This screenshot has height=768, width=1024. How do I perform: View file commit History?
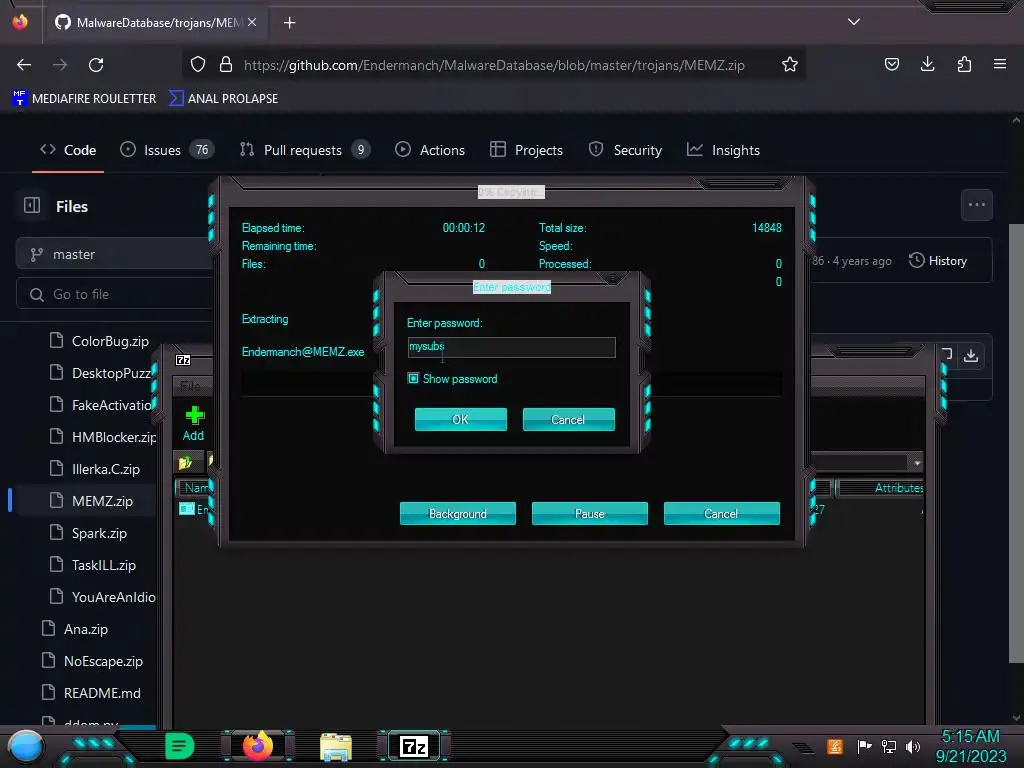[938, 261]
